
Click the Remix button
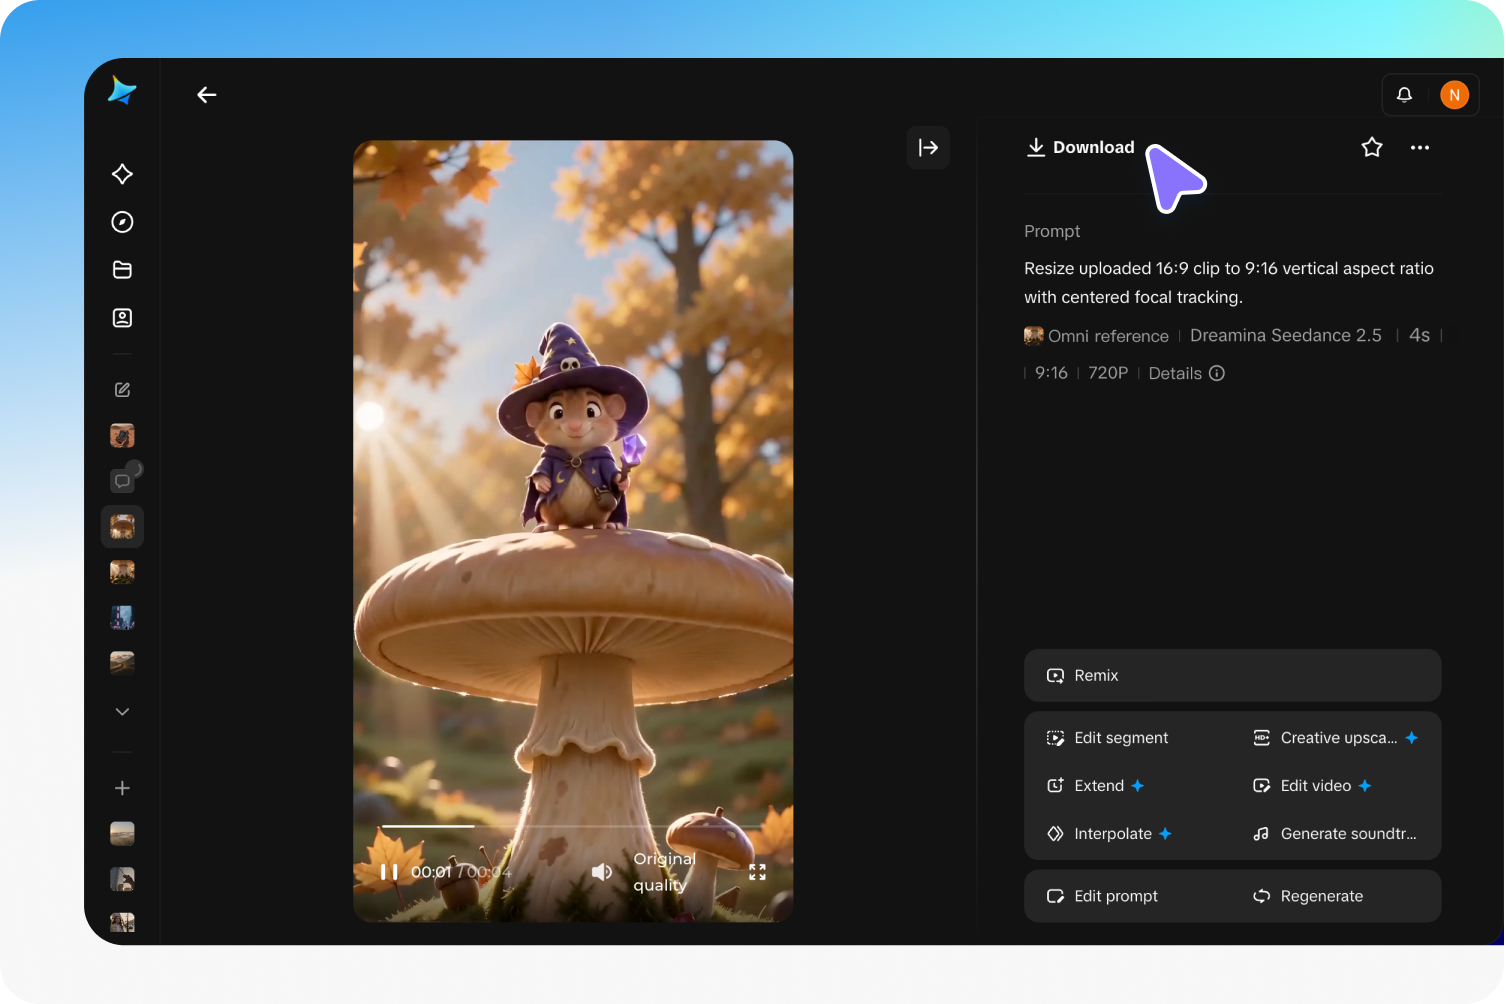(1232, 676)
